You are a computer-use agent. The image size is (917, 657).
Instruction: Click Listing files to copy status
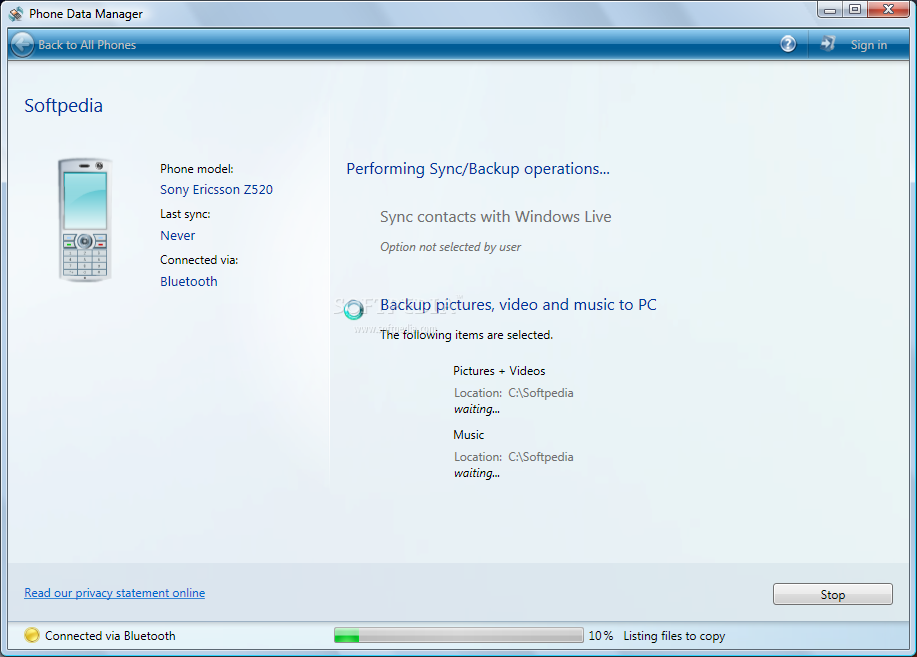674,636
